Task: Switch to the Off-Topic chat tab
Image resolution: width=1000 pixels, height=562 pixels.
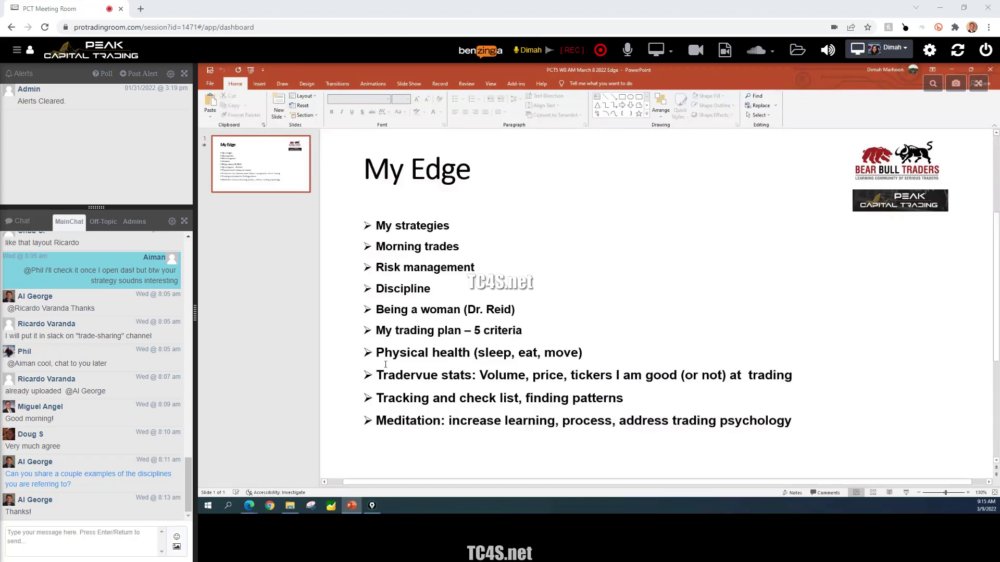Action: click(103, 221)
